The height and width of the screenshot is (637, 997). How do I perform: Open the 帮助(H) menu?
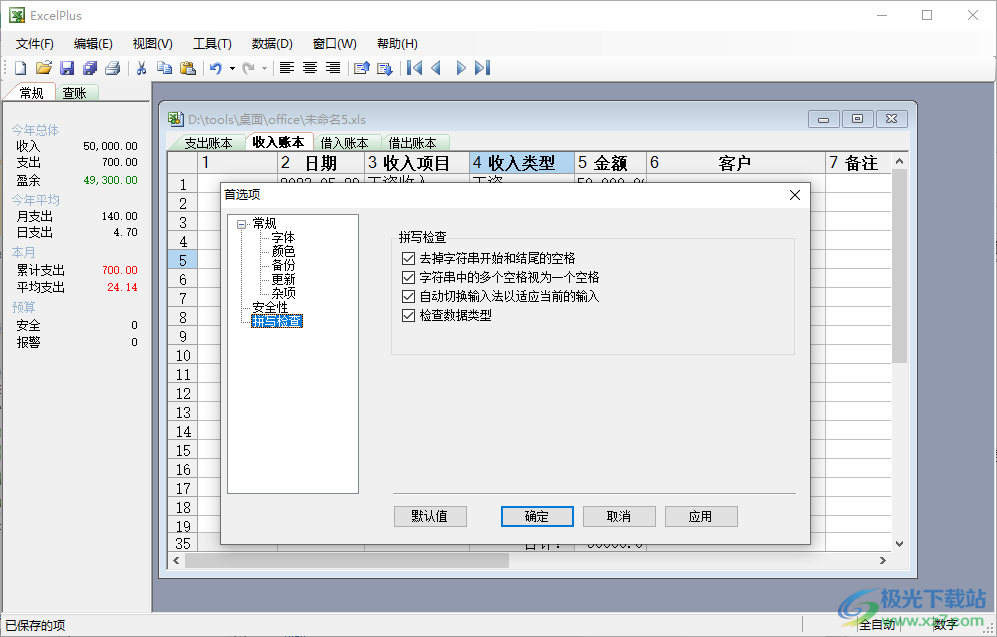pos(397,44)
